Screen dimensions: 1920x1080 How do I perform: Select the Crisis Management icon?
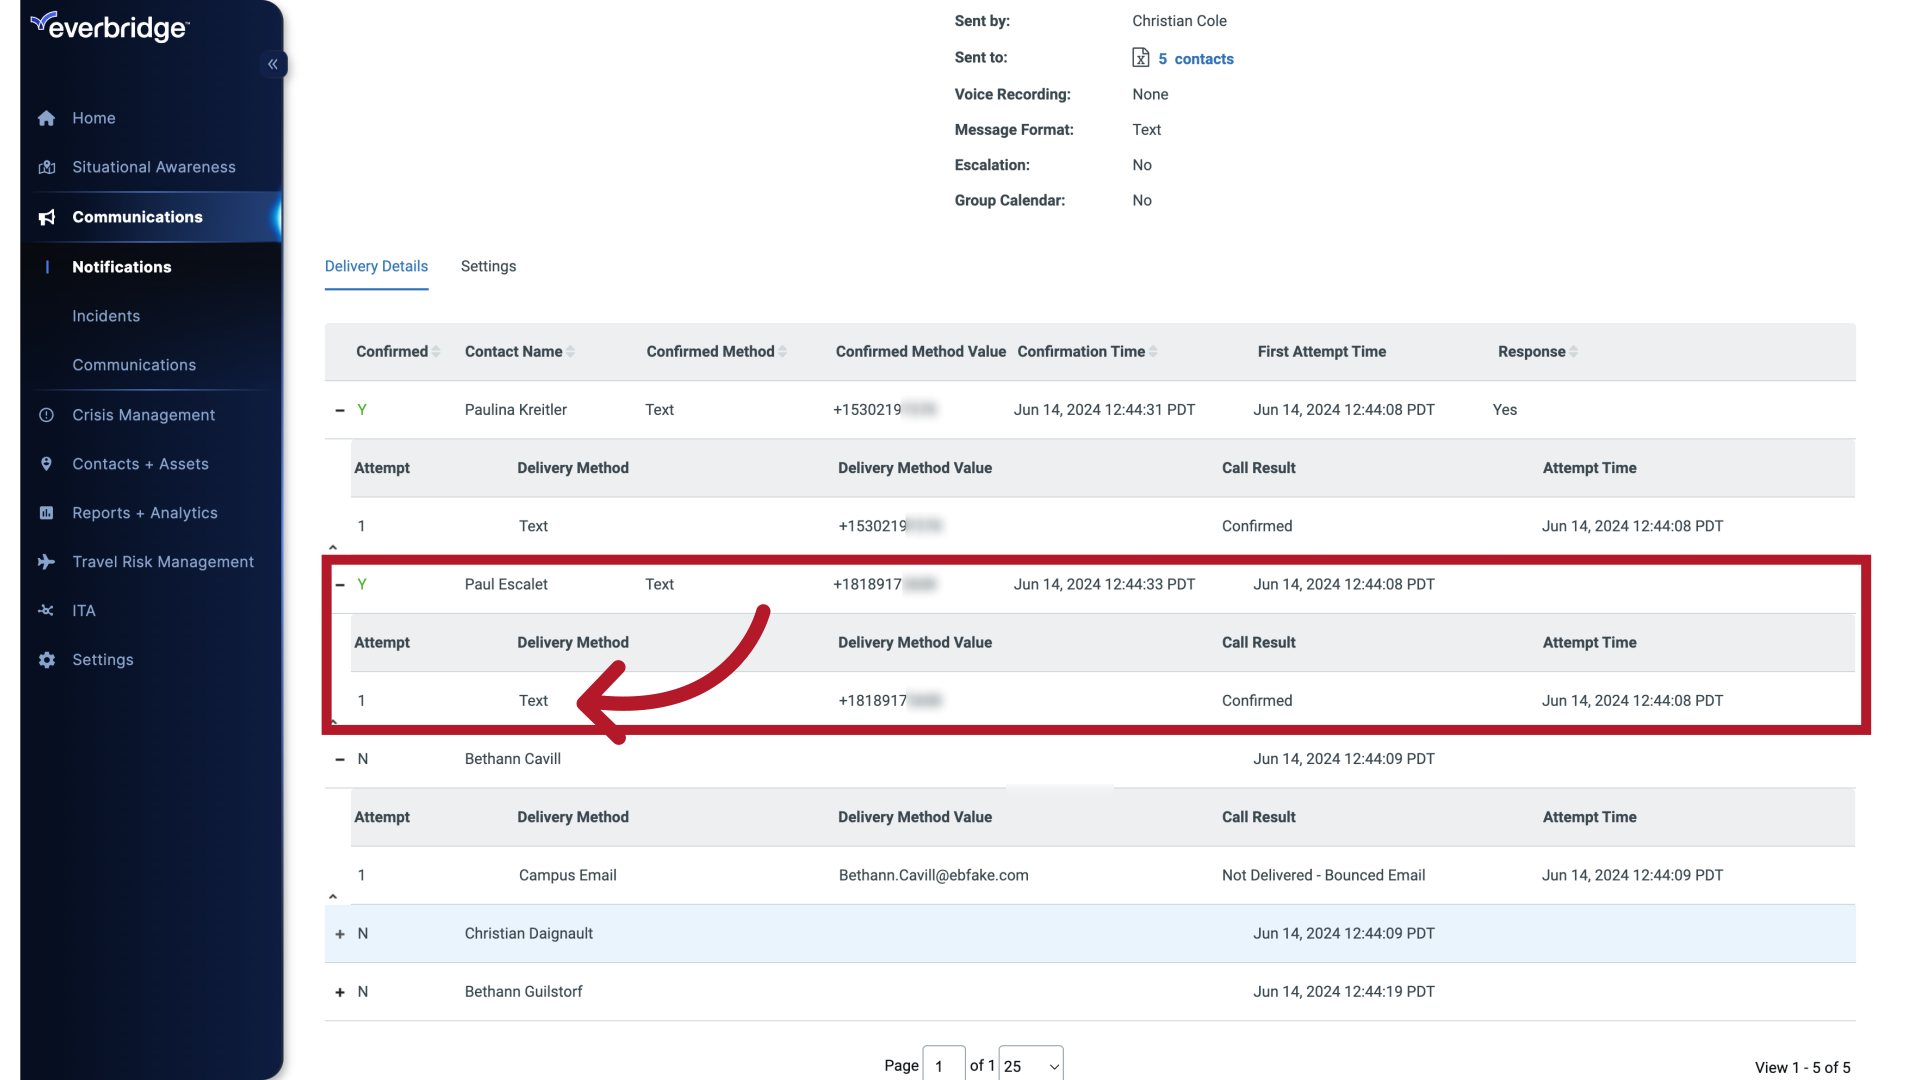point(47,414)
